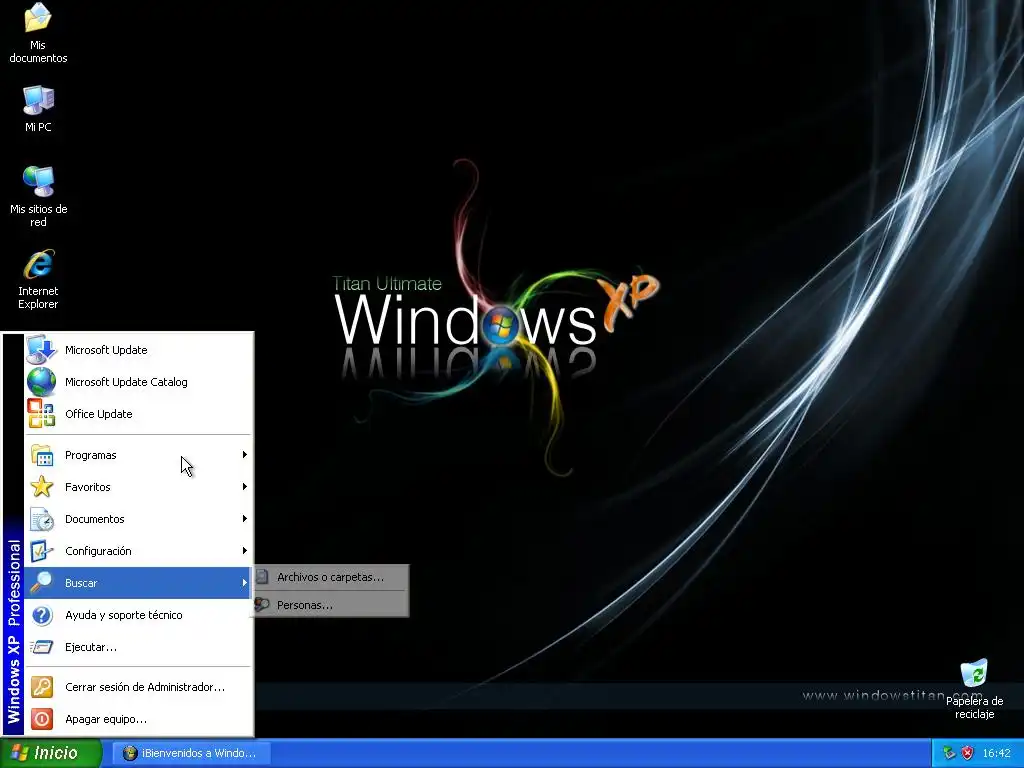The width and height of the screenshot is (1024, 768).
Task: Expand the Programas submenu arrow
Action: [x=244, y=455]
